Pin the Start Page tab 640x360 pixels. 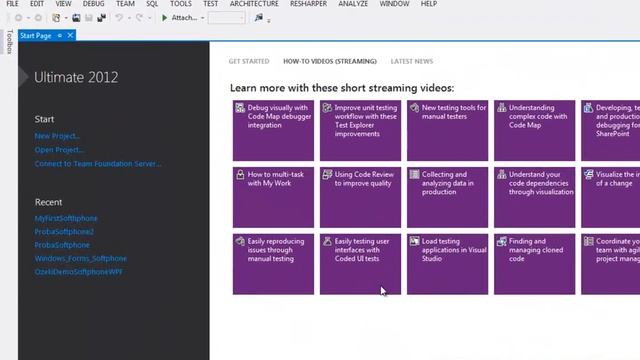pyautogui.click(x=60, y=36)
